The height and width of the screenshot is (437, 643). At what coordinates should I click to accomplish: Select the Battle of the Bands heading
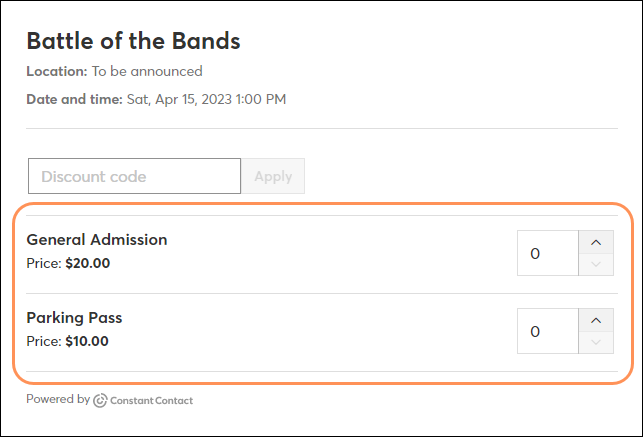click(133, 41)
